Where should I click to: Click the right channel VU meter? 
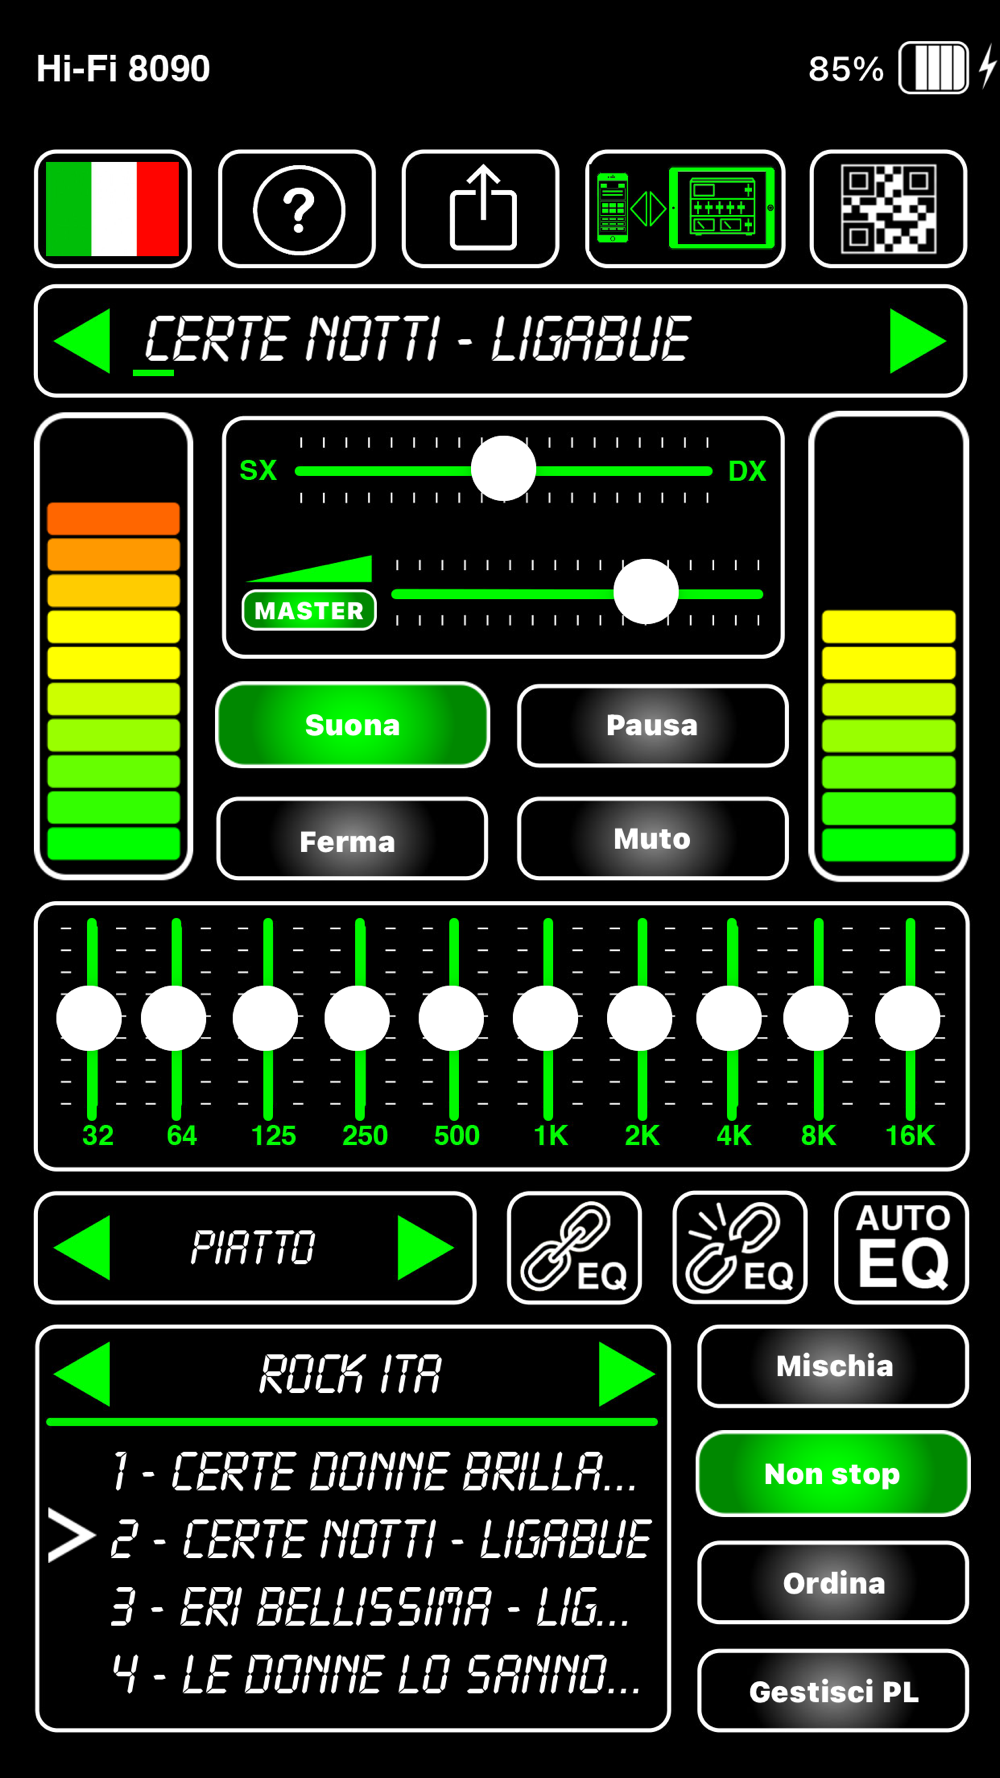888,646
